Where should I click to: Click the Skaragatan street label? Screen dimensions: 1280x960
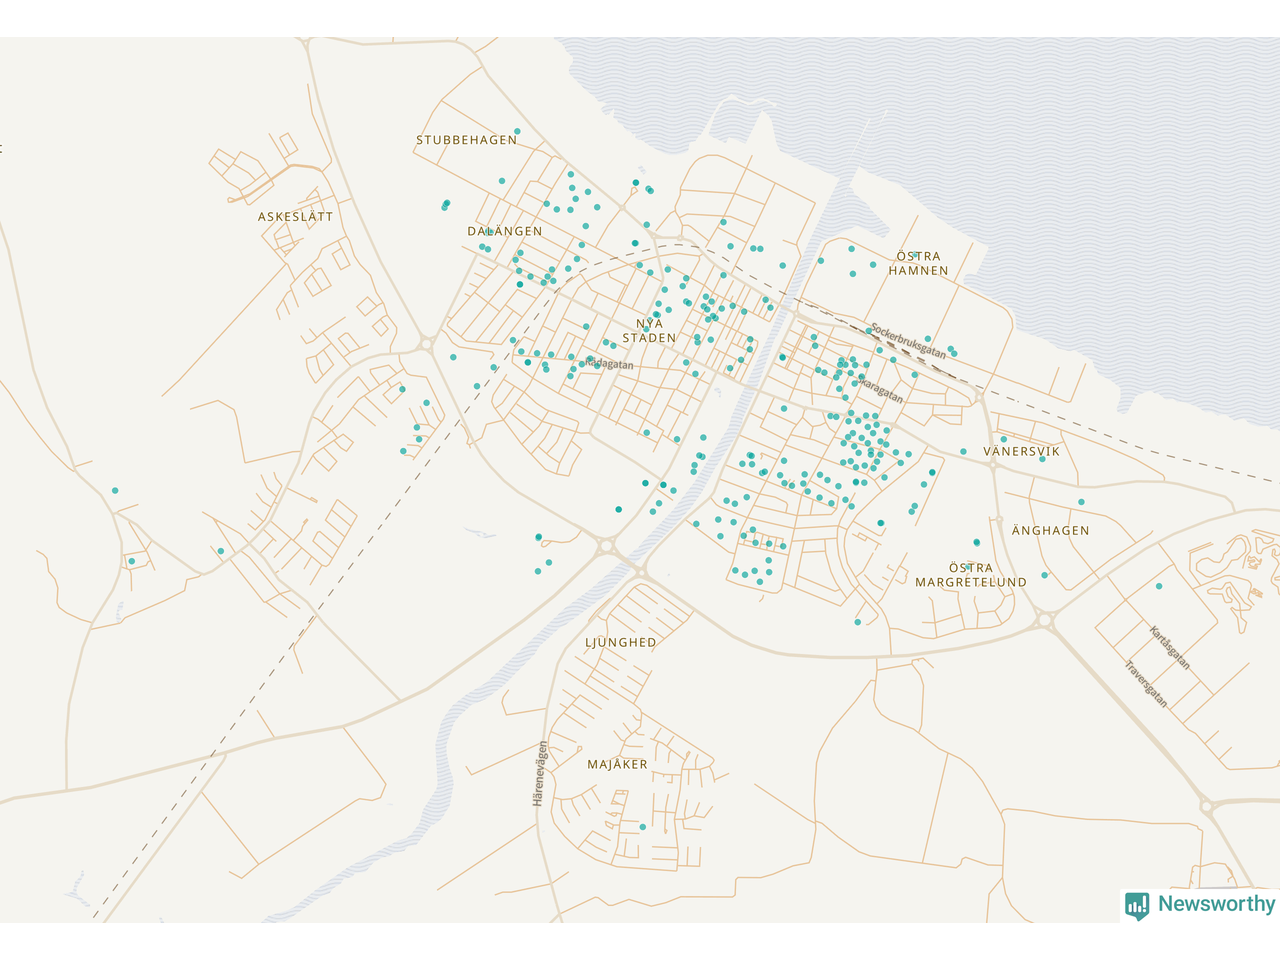coord(880,390)
